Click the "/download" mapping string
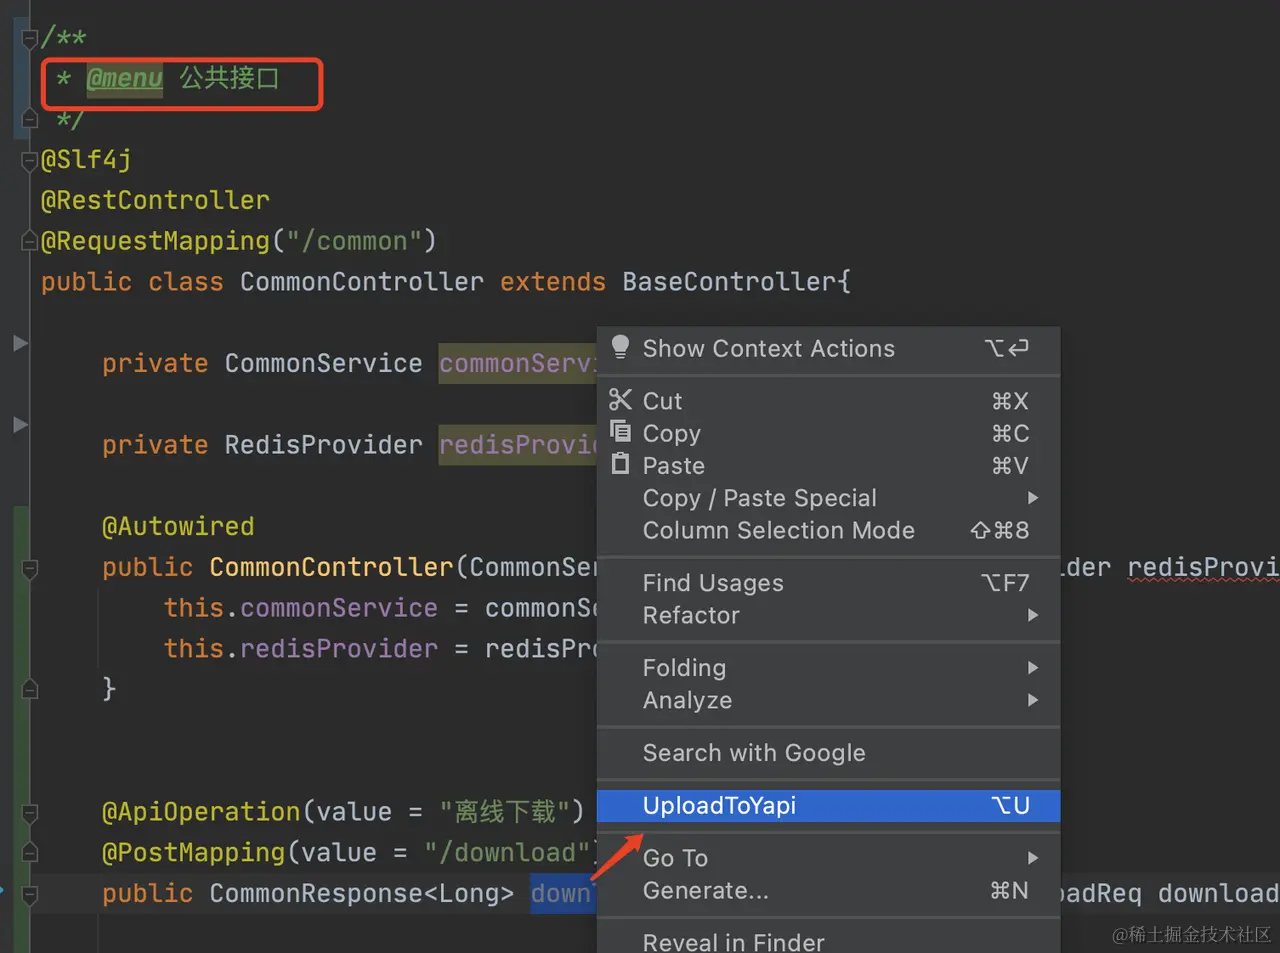This screenshot has height=953, width=1280. 508,853
